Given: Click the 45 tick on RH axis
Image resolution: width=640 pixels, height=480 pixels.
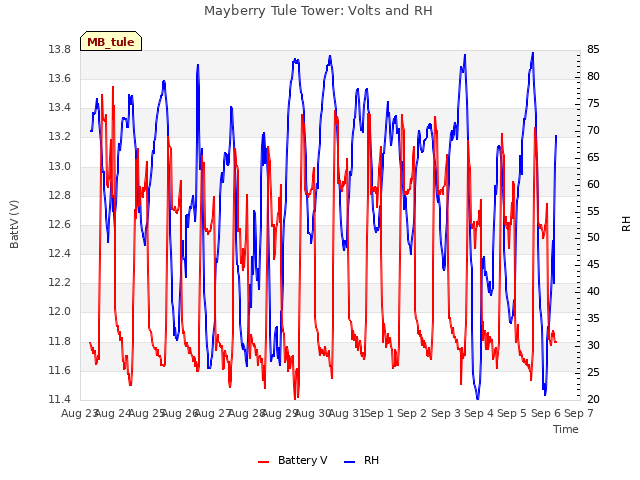Looking at the screenshot, I should 593,264.
